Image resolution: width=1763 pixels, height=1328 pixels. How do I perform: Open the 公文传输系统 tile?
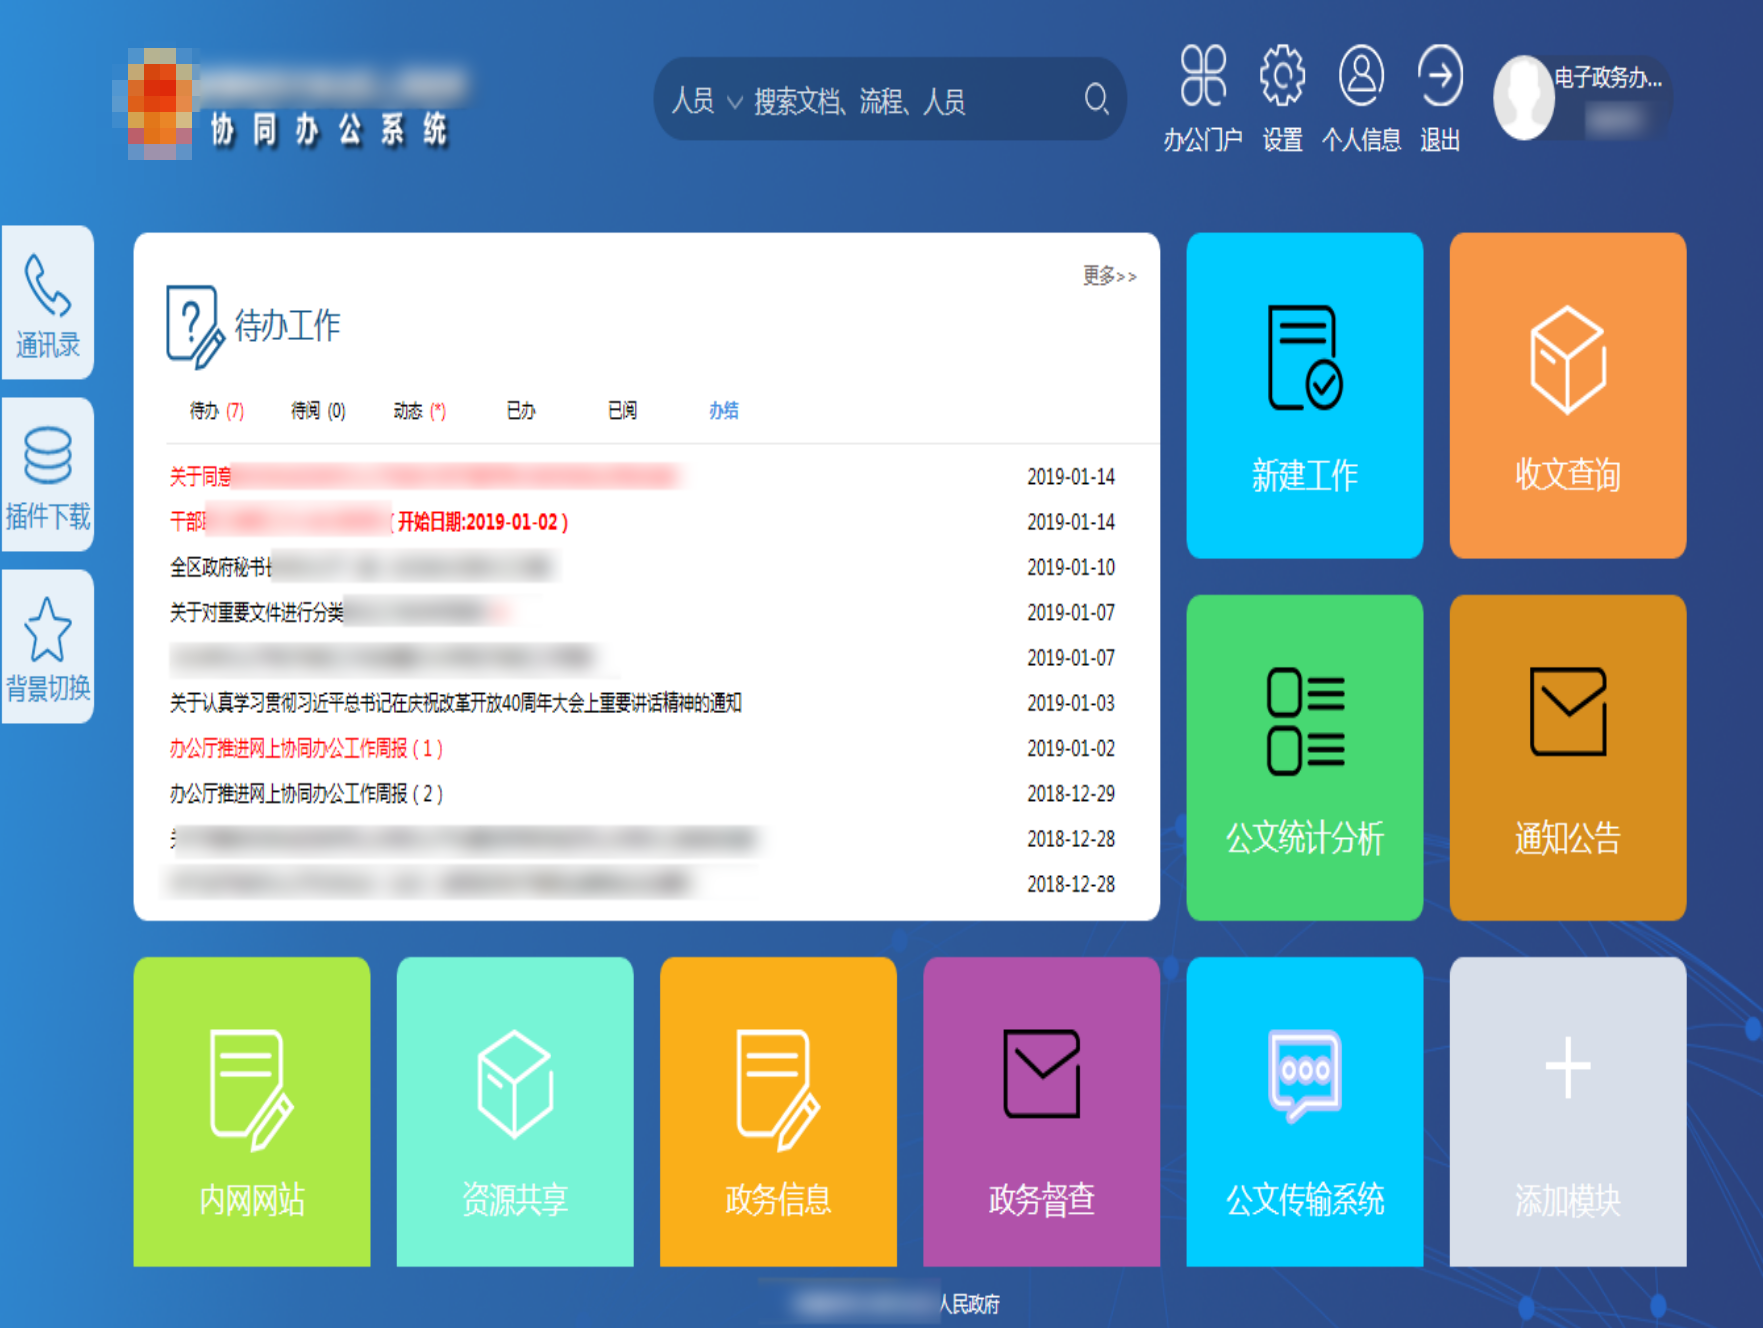(x=1304, y=1112)
